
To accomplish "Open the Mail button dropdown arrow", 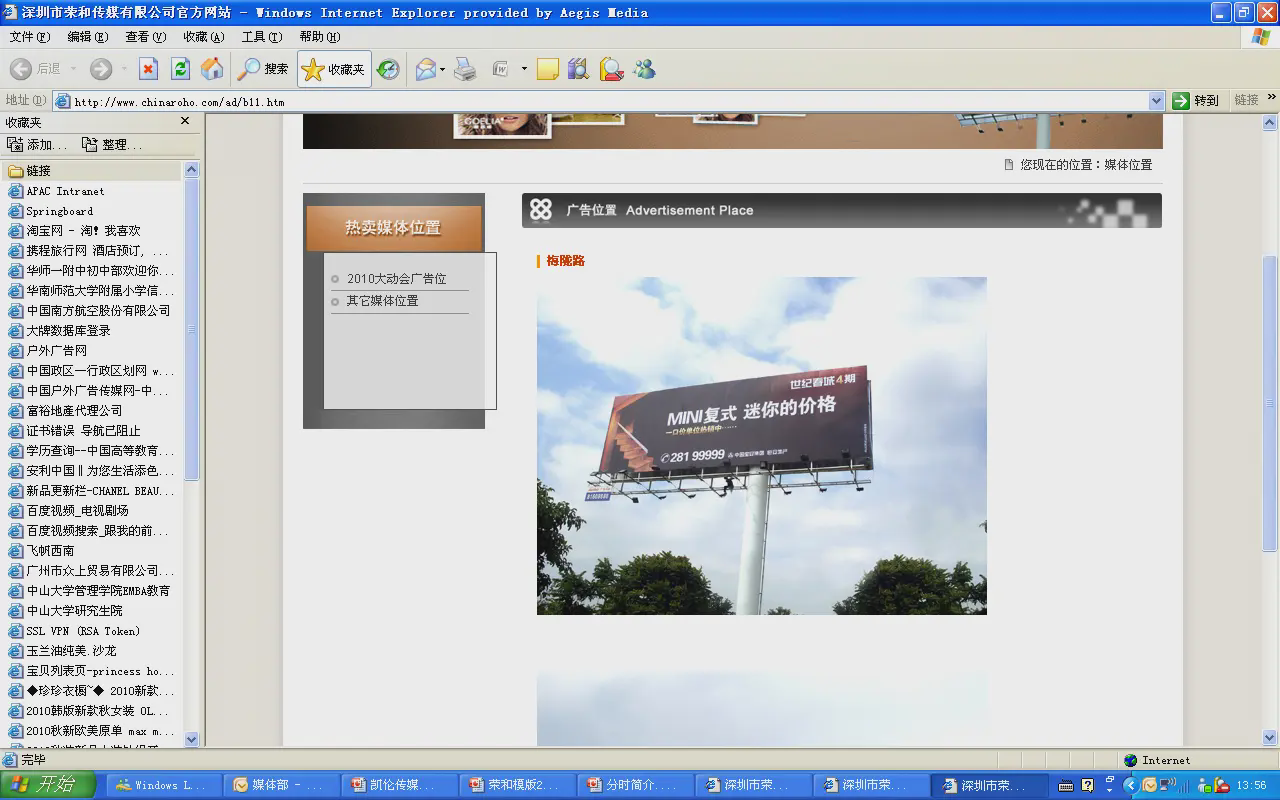I will pyautogui.click(x=443, y=69).
